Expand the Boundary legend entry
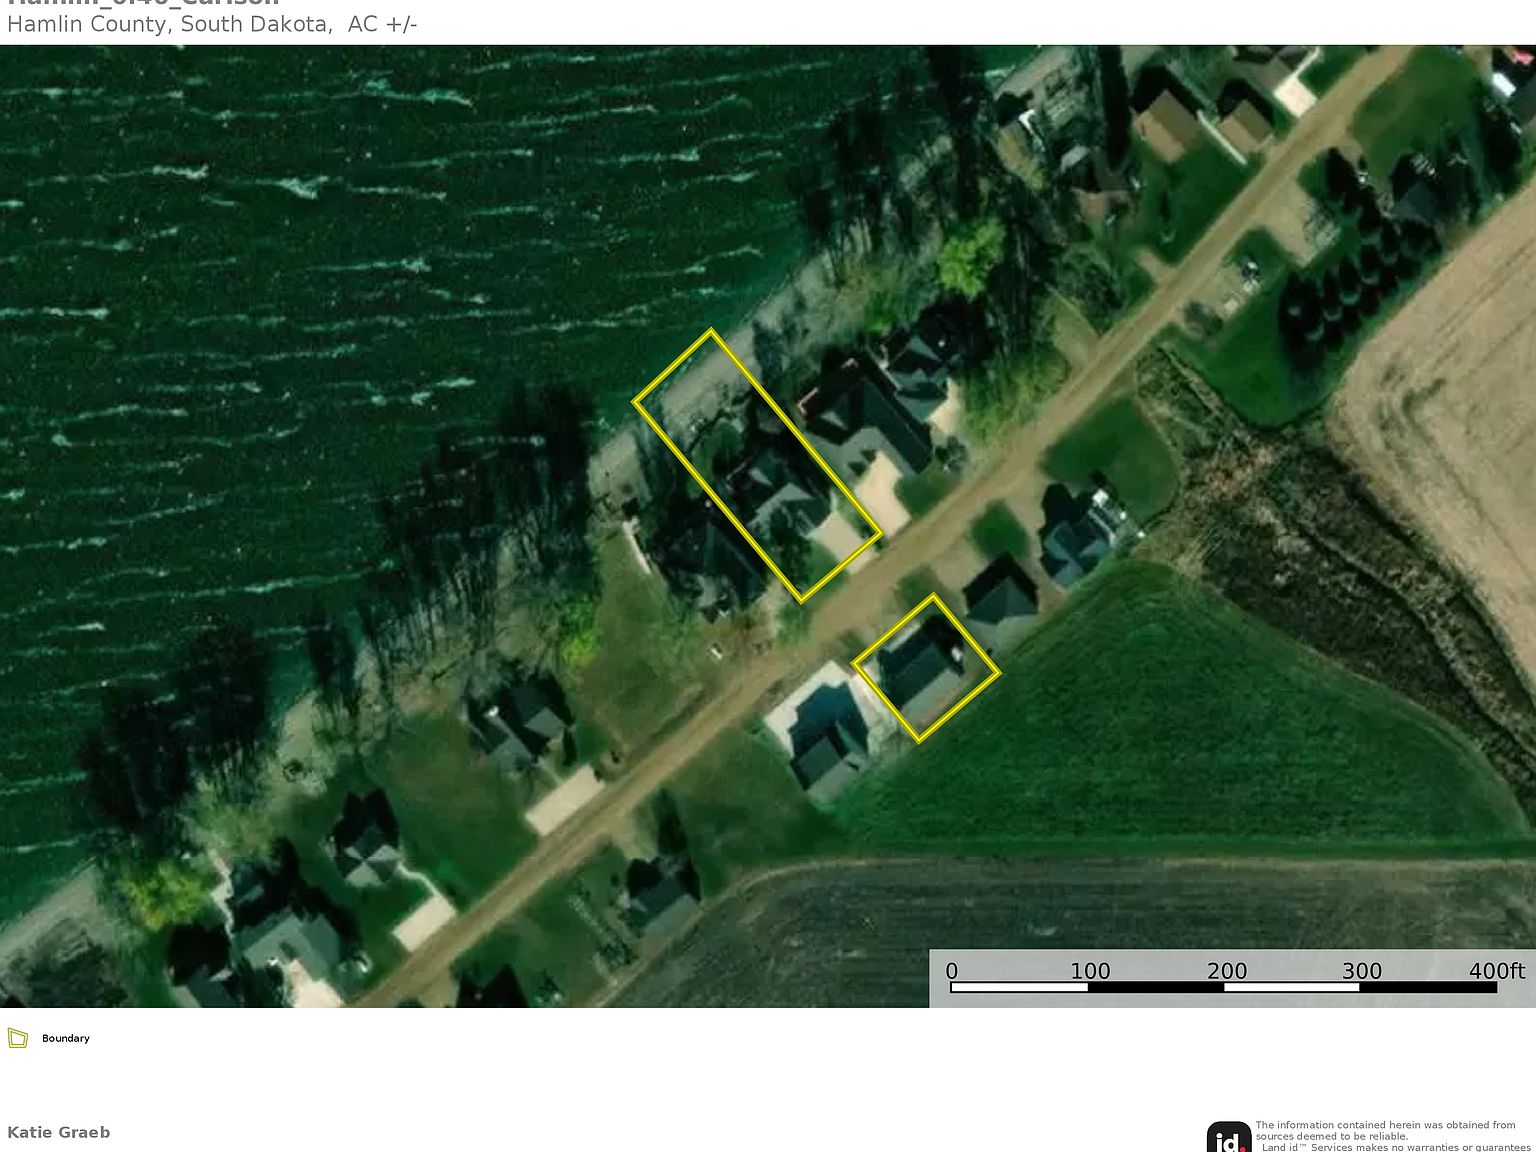Viewport: 1536px width, 1152px height. (x=65, y=1038)
